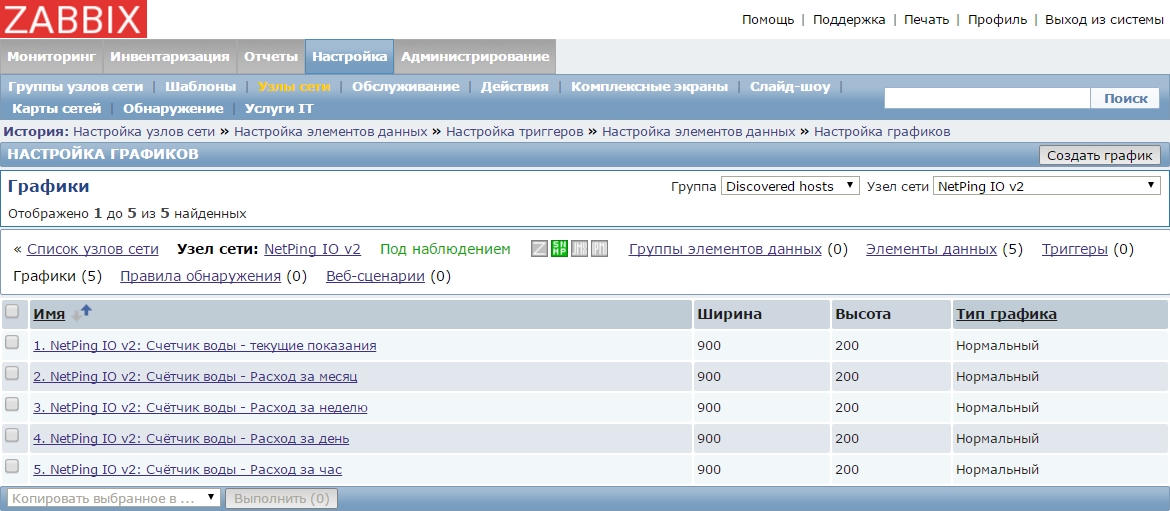Click the Поддержка link
The image size is (1170, 511).
pyautogui.click(x=849, y=19)
